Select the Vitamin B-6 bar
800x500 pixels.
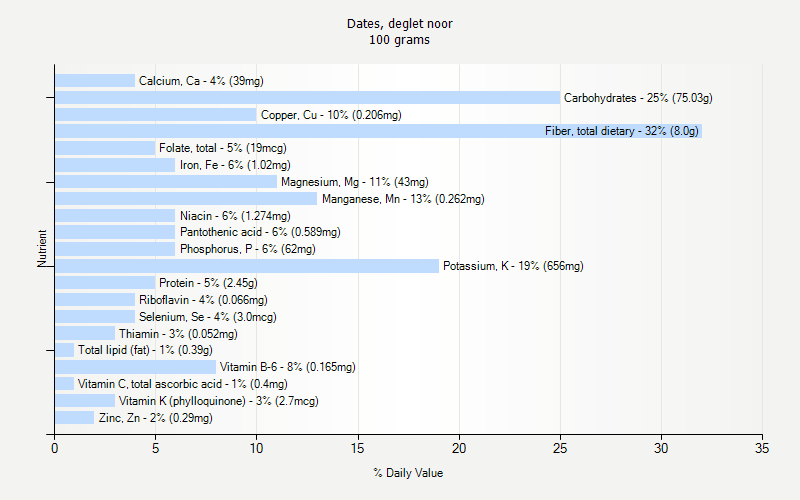coord(135,367)
